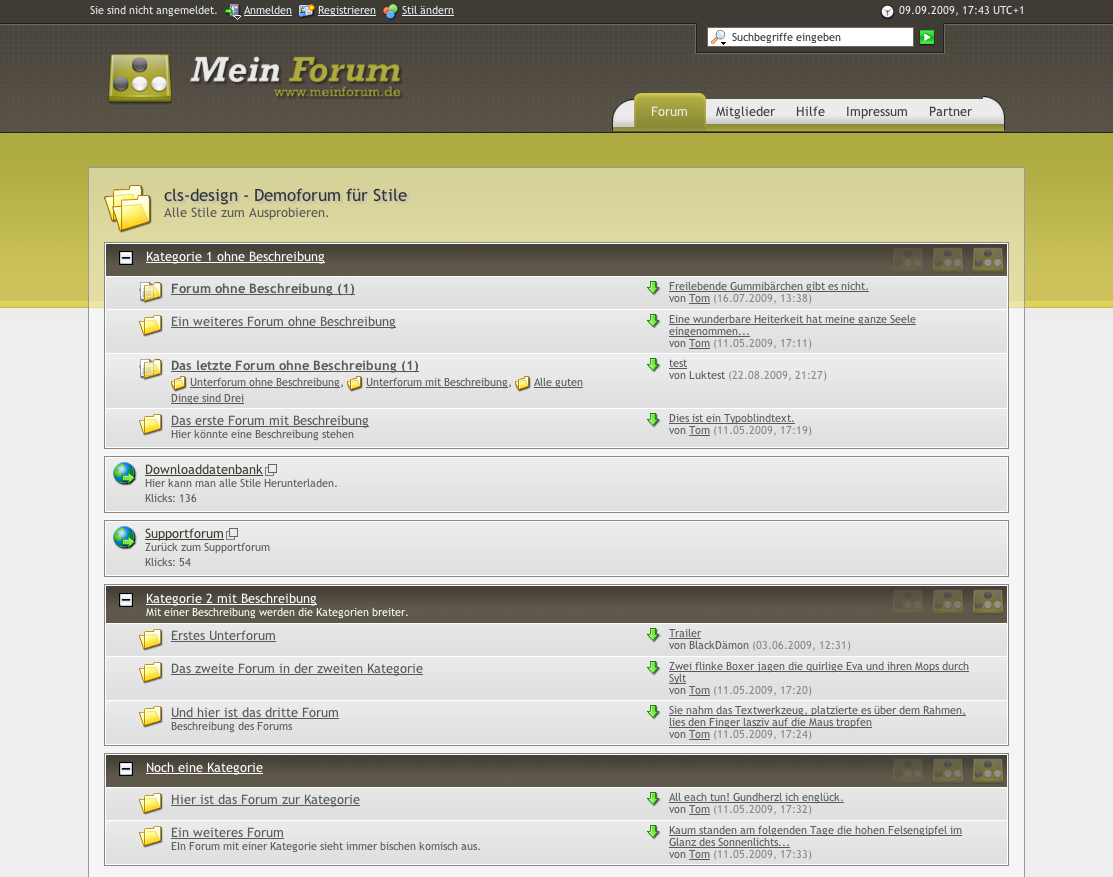Click the Anmelden login link

pos(267,11)
